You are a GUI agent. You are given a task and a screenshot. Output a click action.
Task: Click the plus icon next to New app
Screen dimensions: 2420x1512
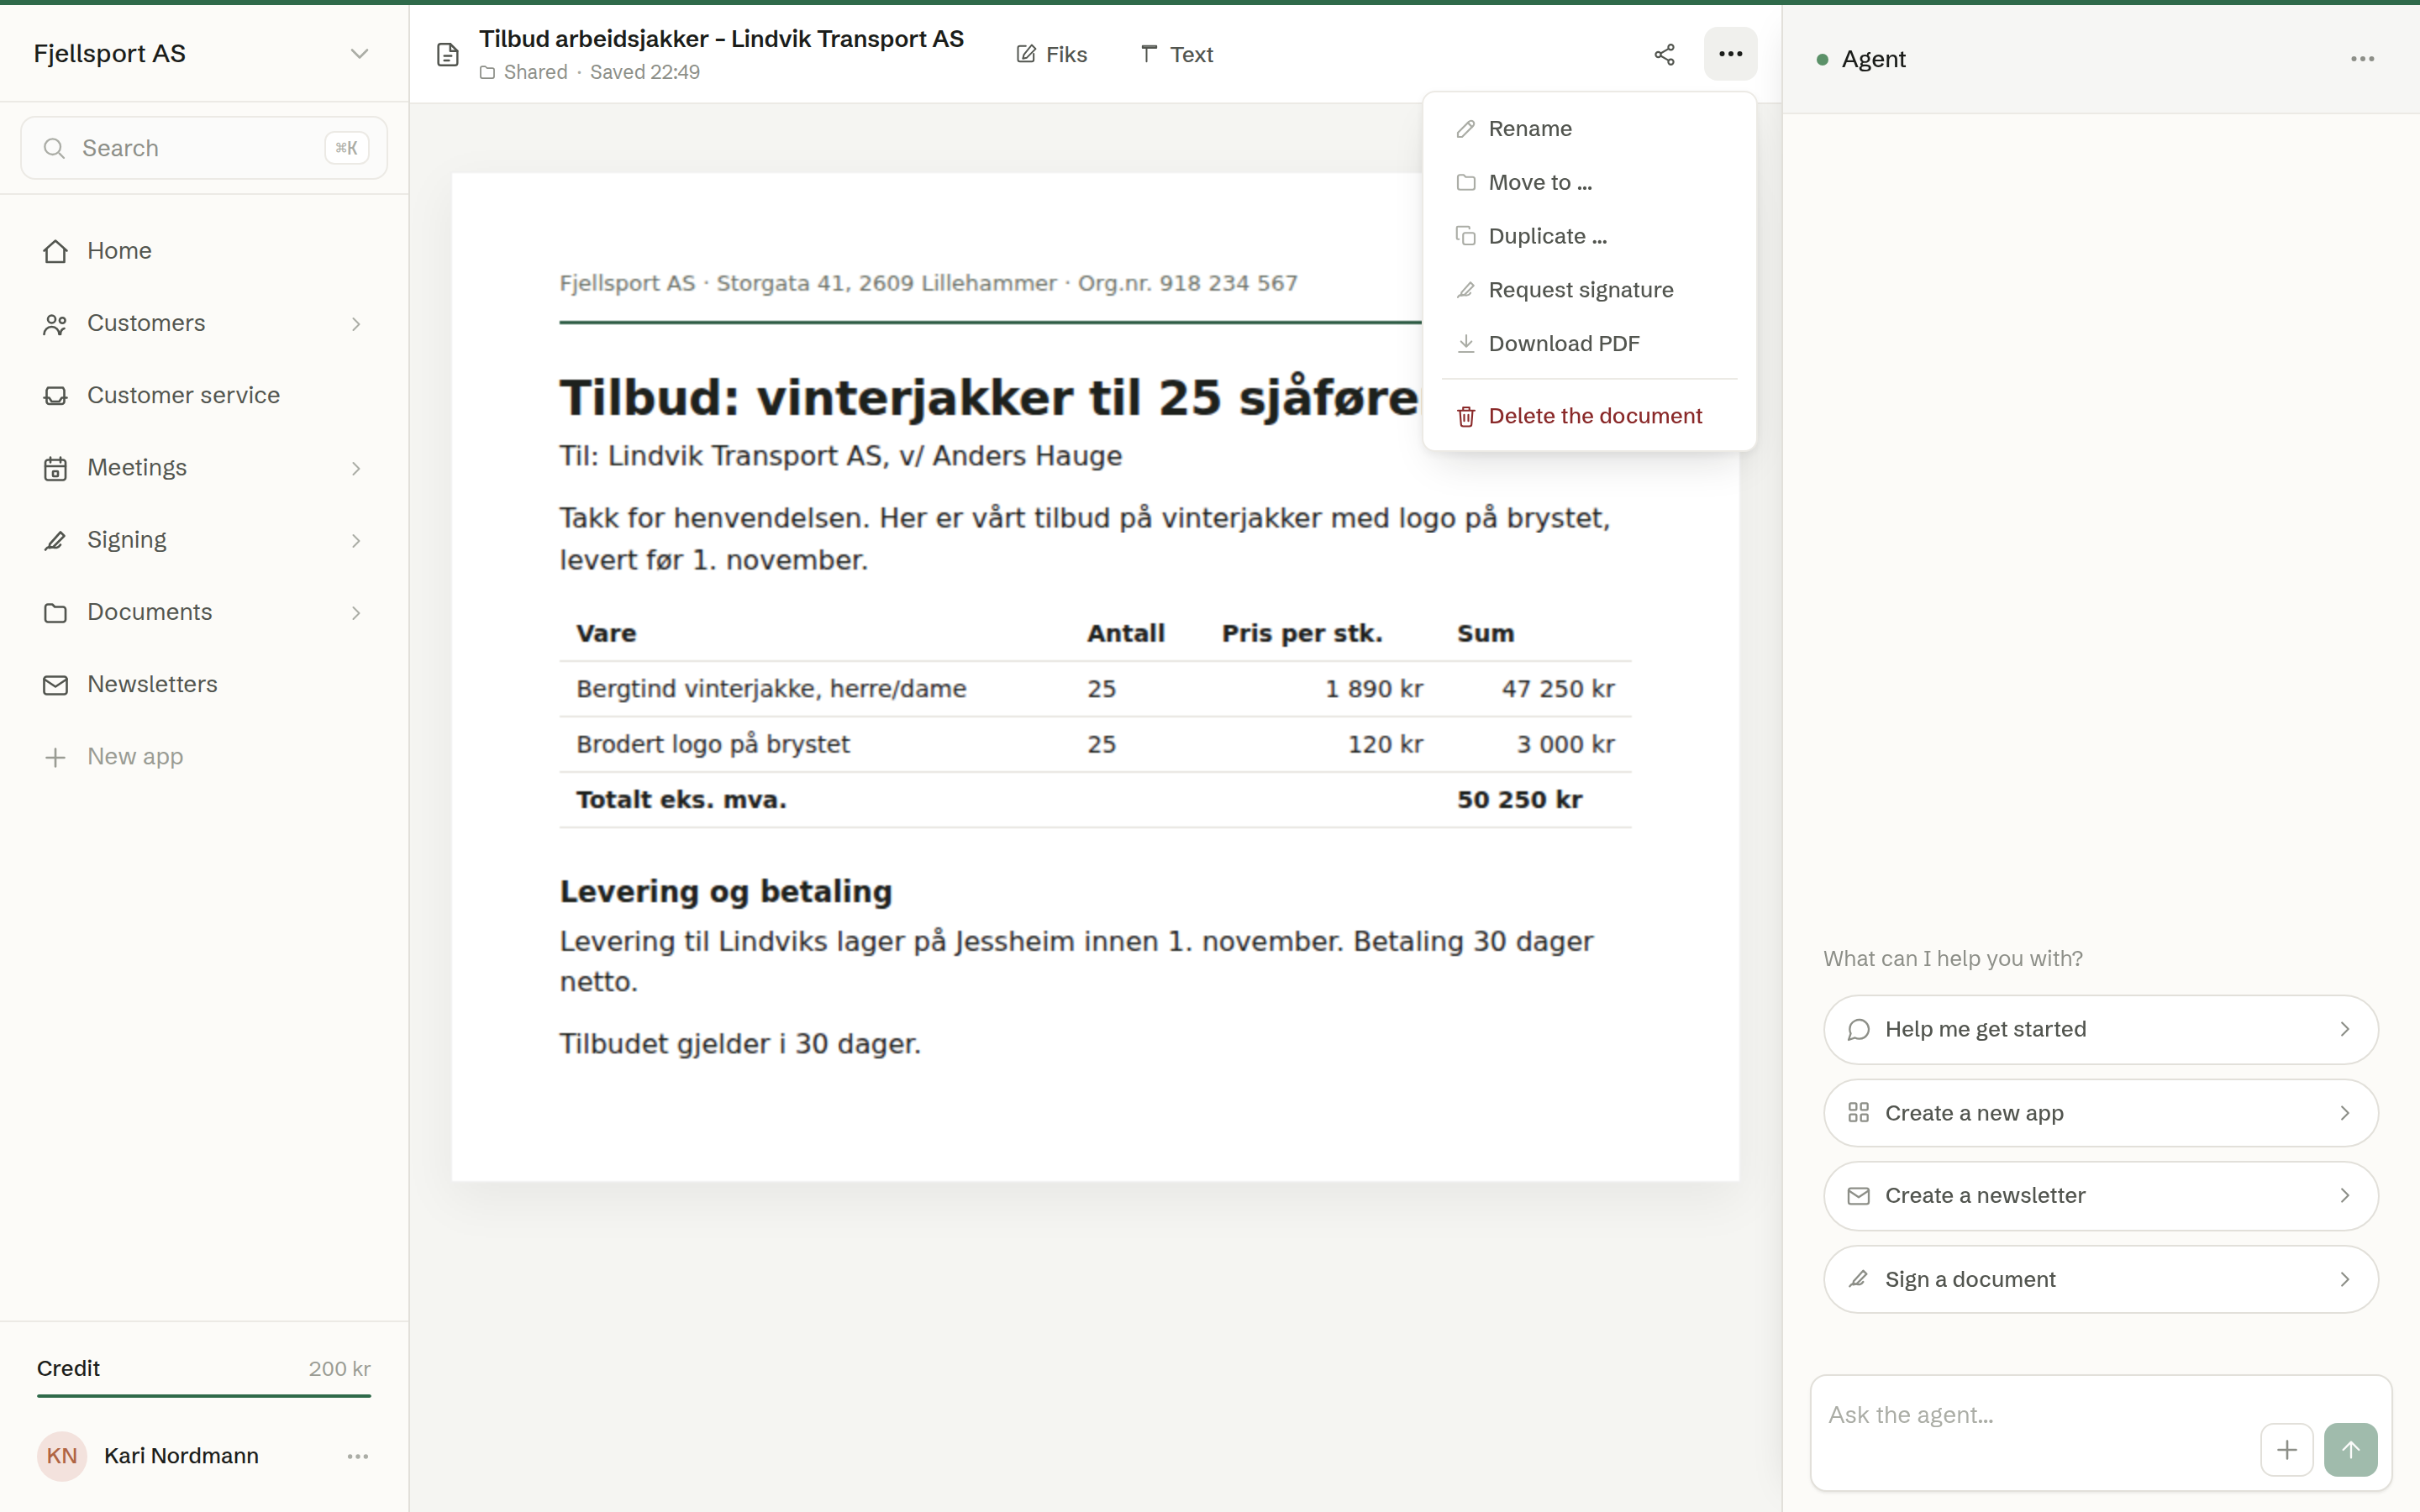pos(55,757)
